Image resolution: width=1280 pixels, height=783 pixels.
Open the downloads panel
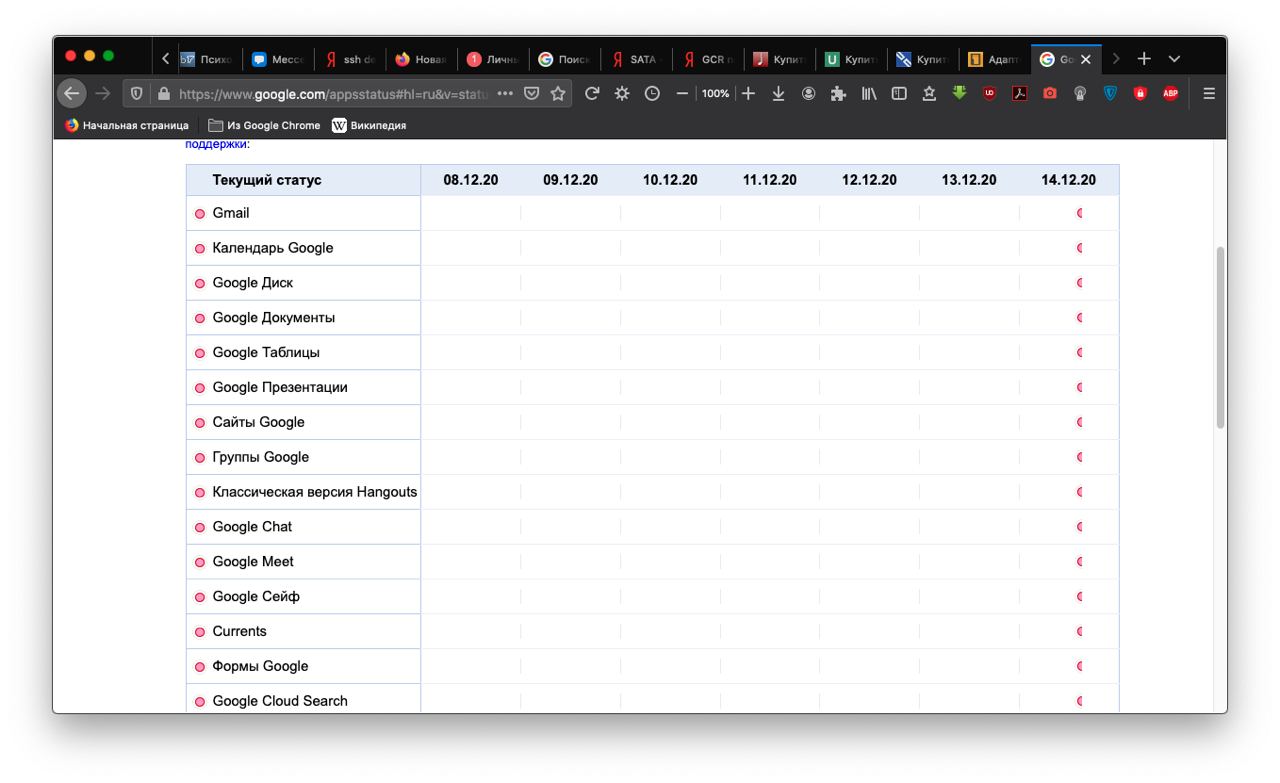[778, 94]
